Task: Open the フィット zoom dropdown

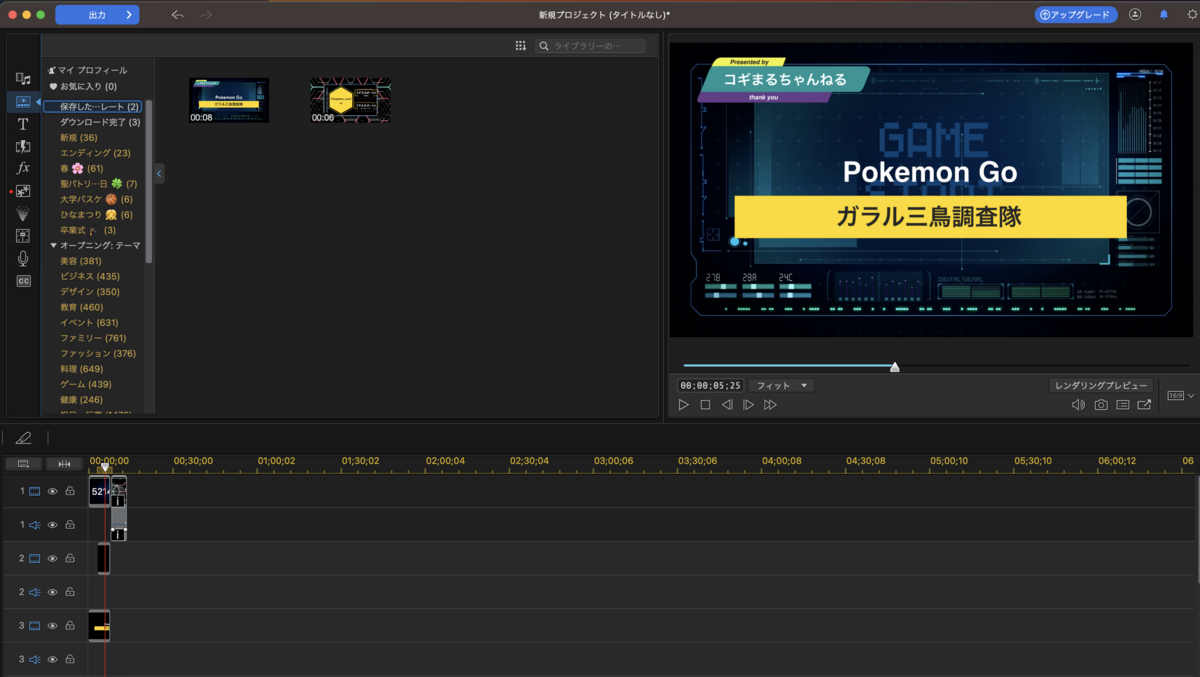Action: [782, 385]
